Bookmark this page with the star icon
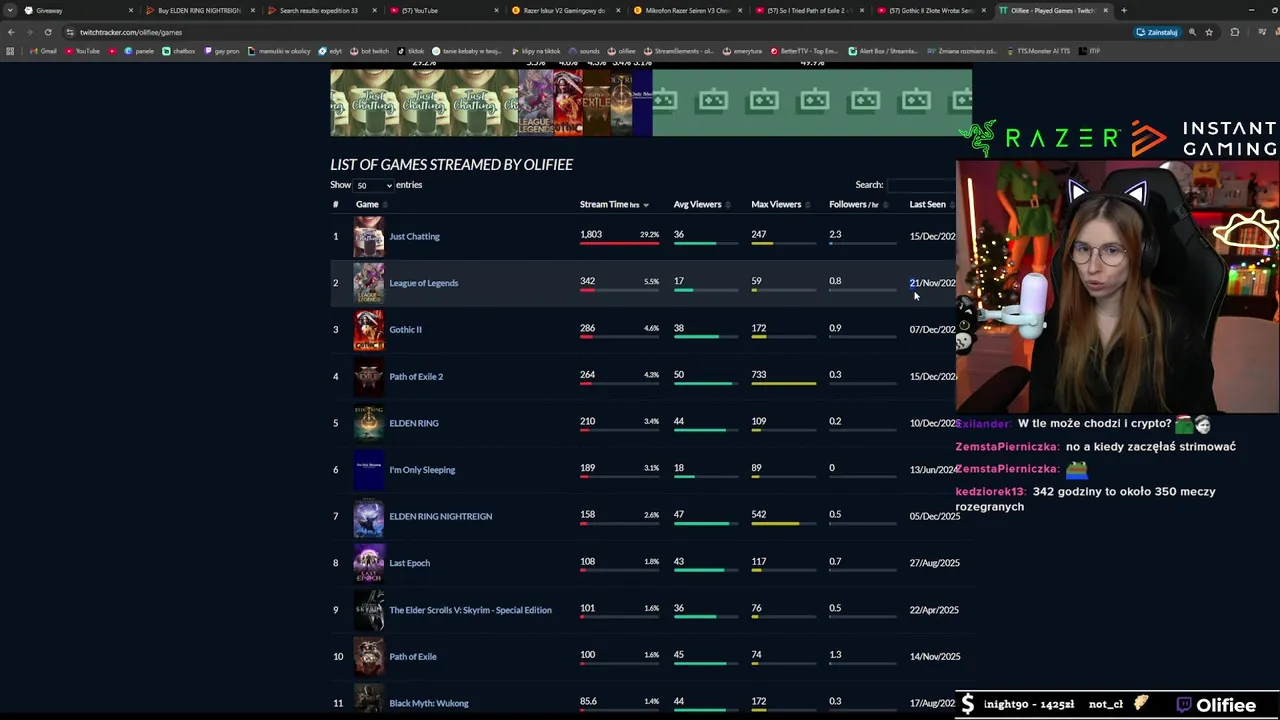Viewport: 1280px width, 720px height. (1209, 32)
